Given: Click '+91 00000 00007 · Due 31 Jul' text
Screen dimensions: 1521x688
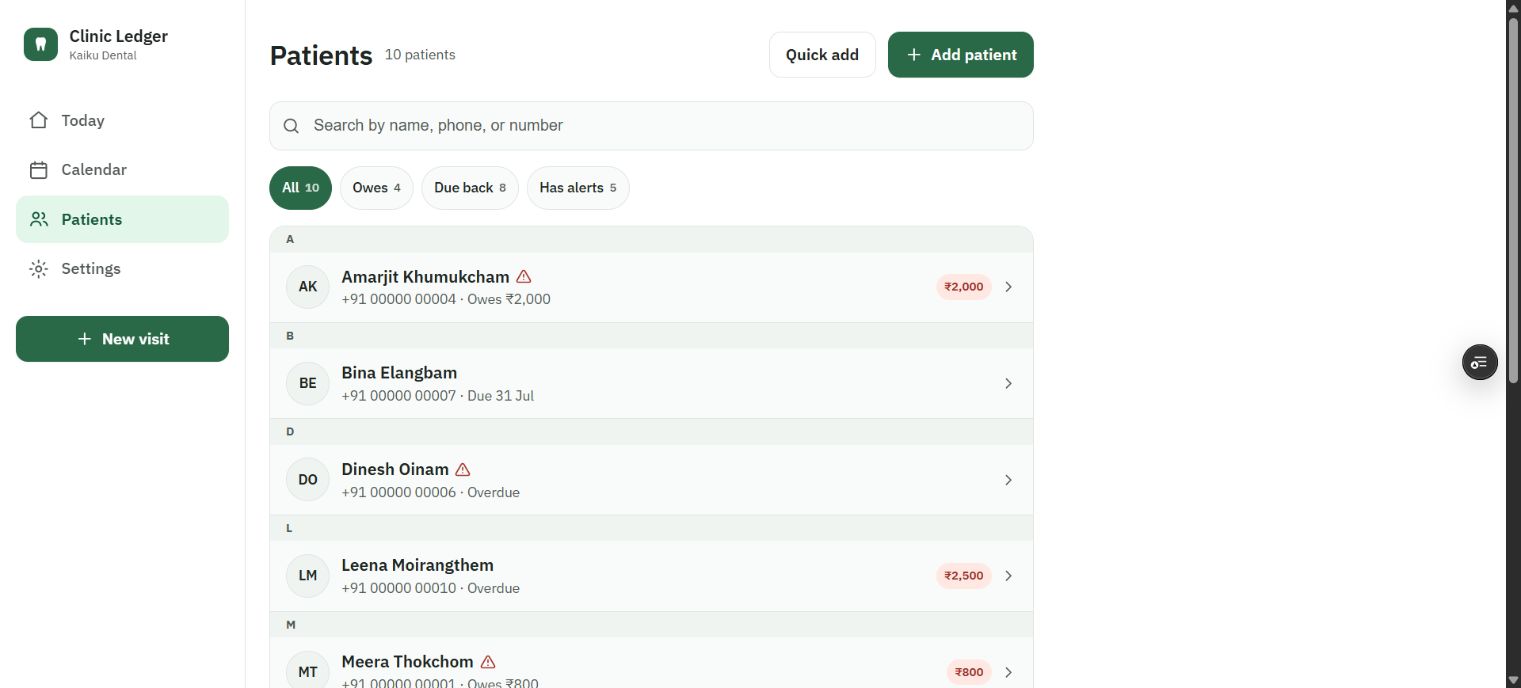Looking at the screenshot, I should coord(438,396).
